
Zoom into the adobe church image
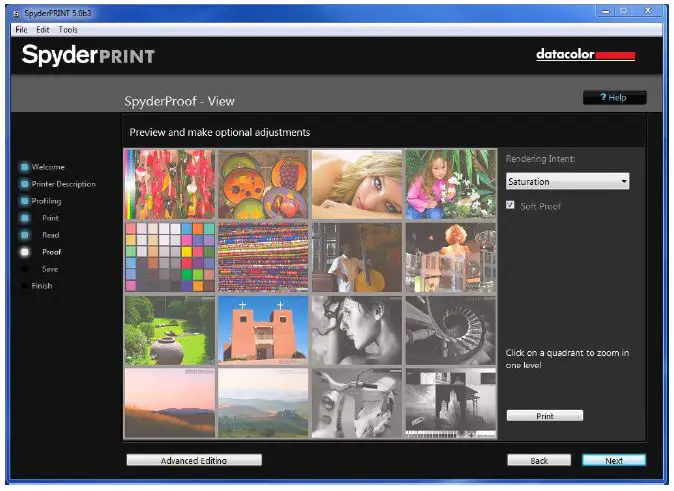tap(263, 330)
